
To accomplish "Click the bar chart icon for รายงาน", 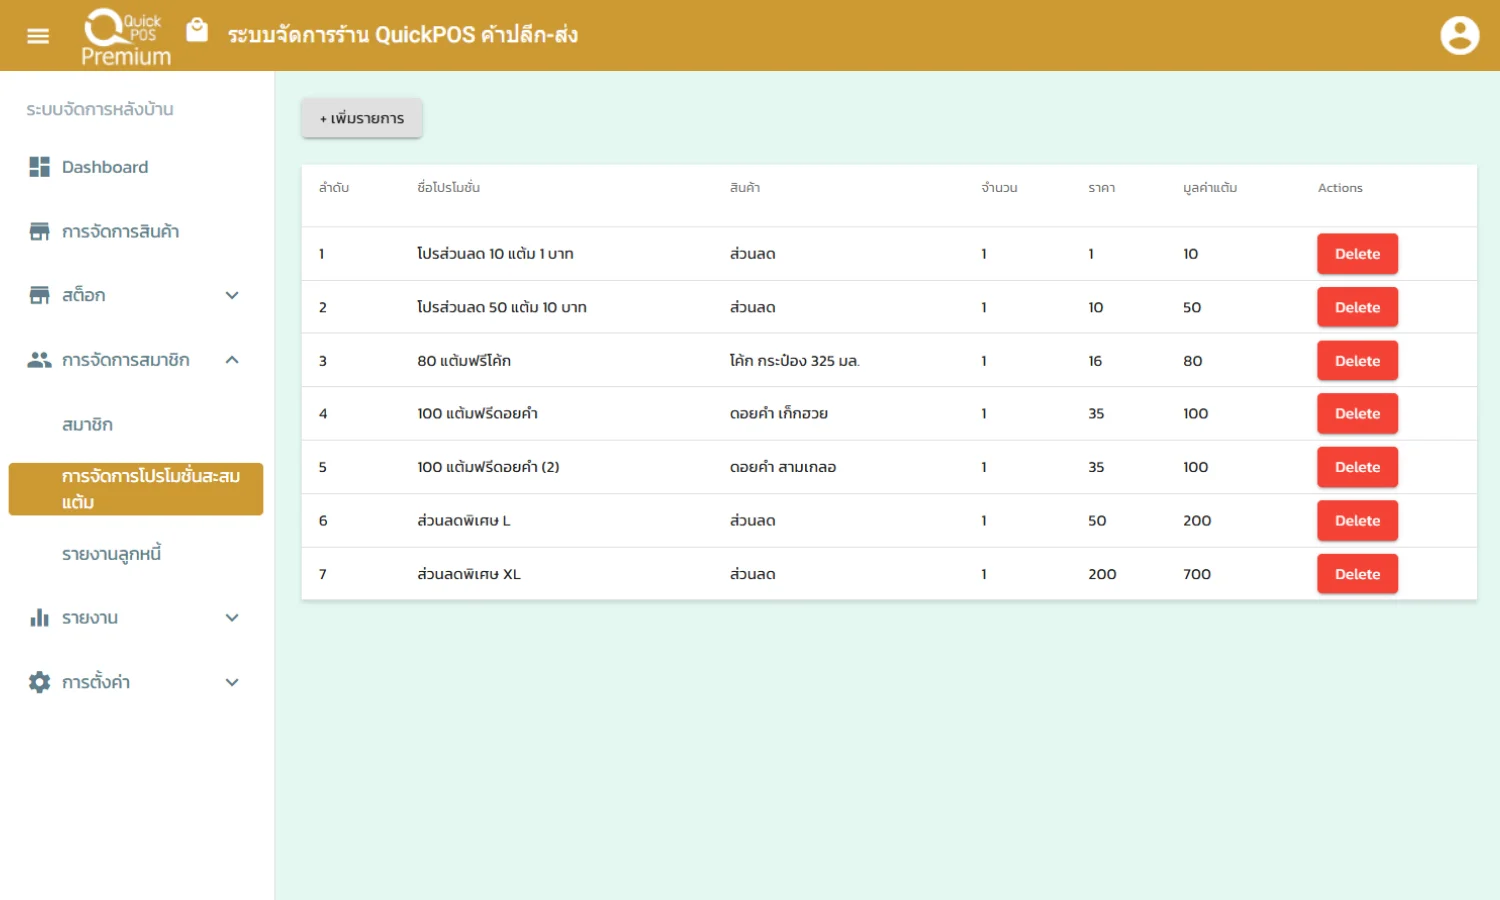I will point(39,618).
